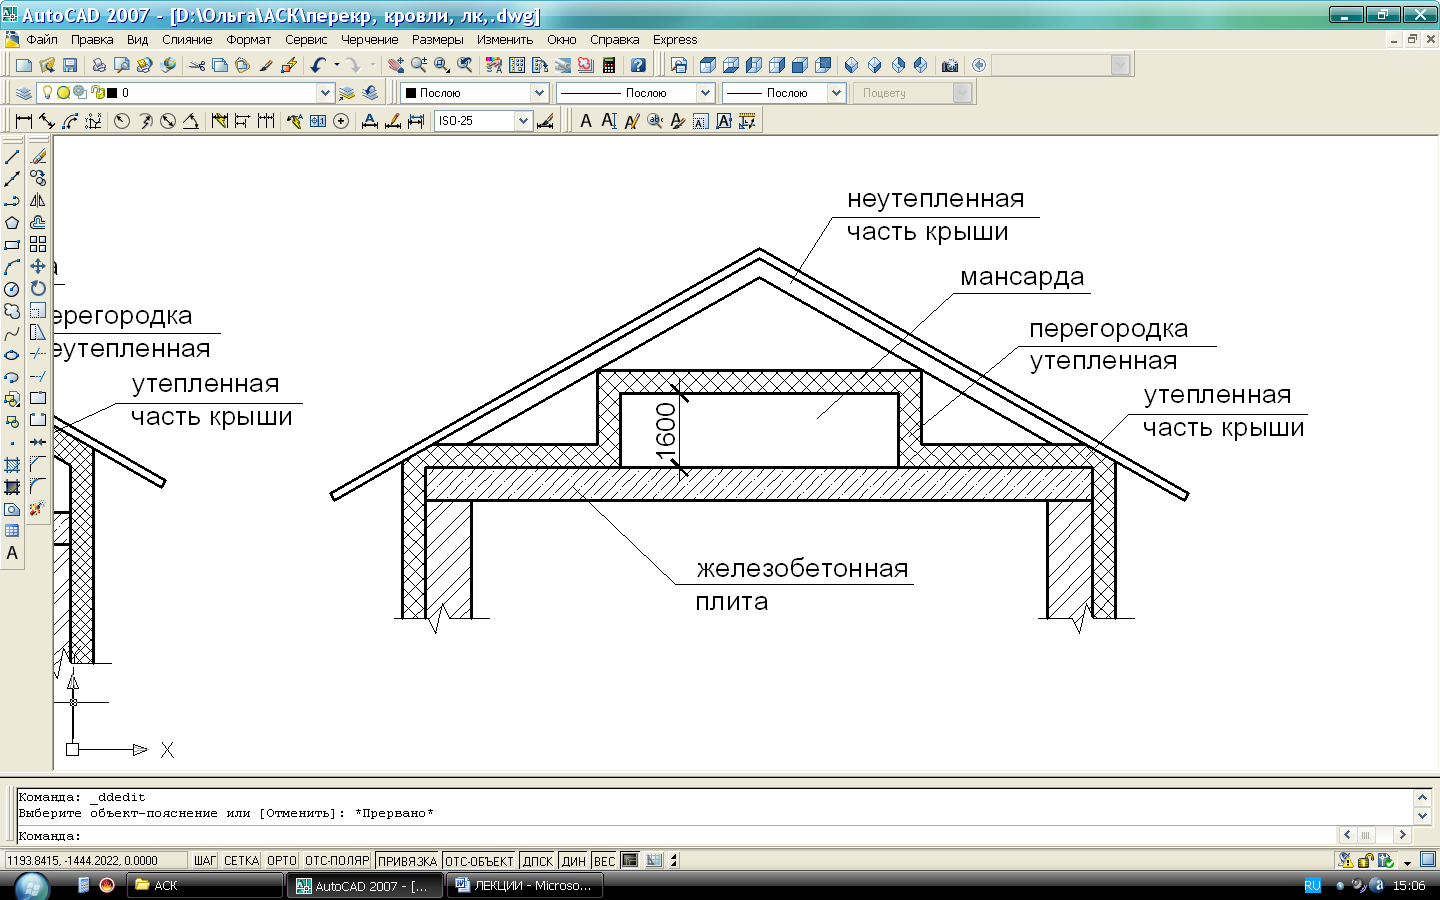Open the АСК folder from taskbar
The image size is (1440, 900).
pyautogui.click(x=205, y=886)
